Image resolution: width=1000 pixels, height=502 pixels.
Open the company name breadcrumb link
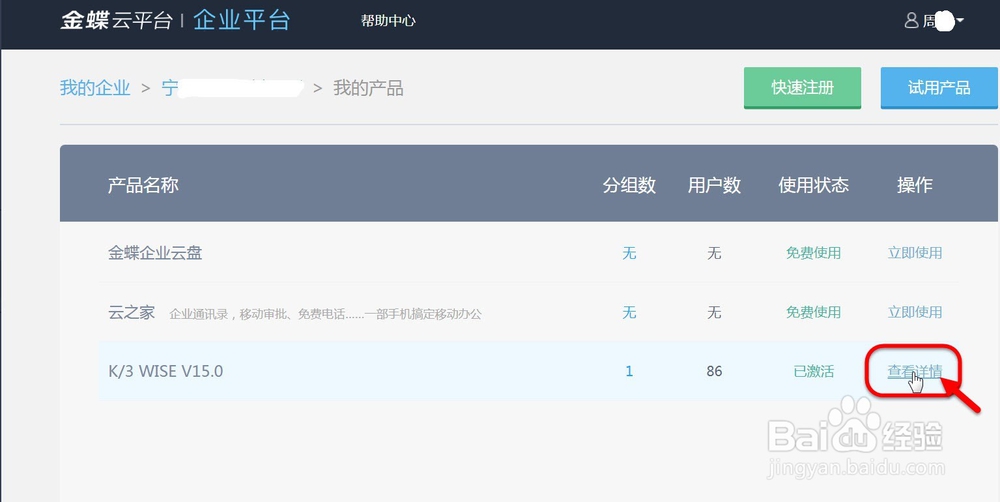coord(232,88)
